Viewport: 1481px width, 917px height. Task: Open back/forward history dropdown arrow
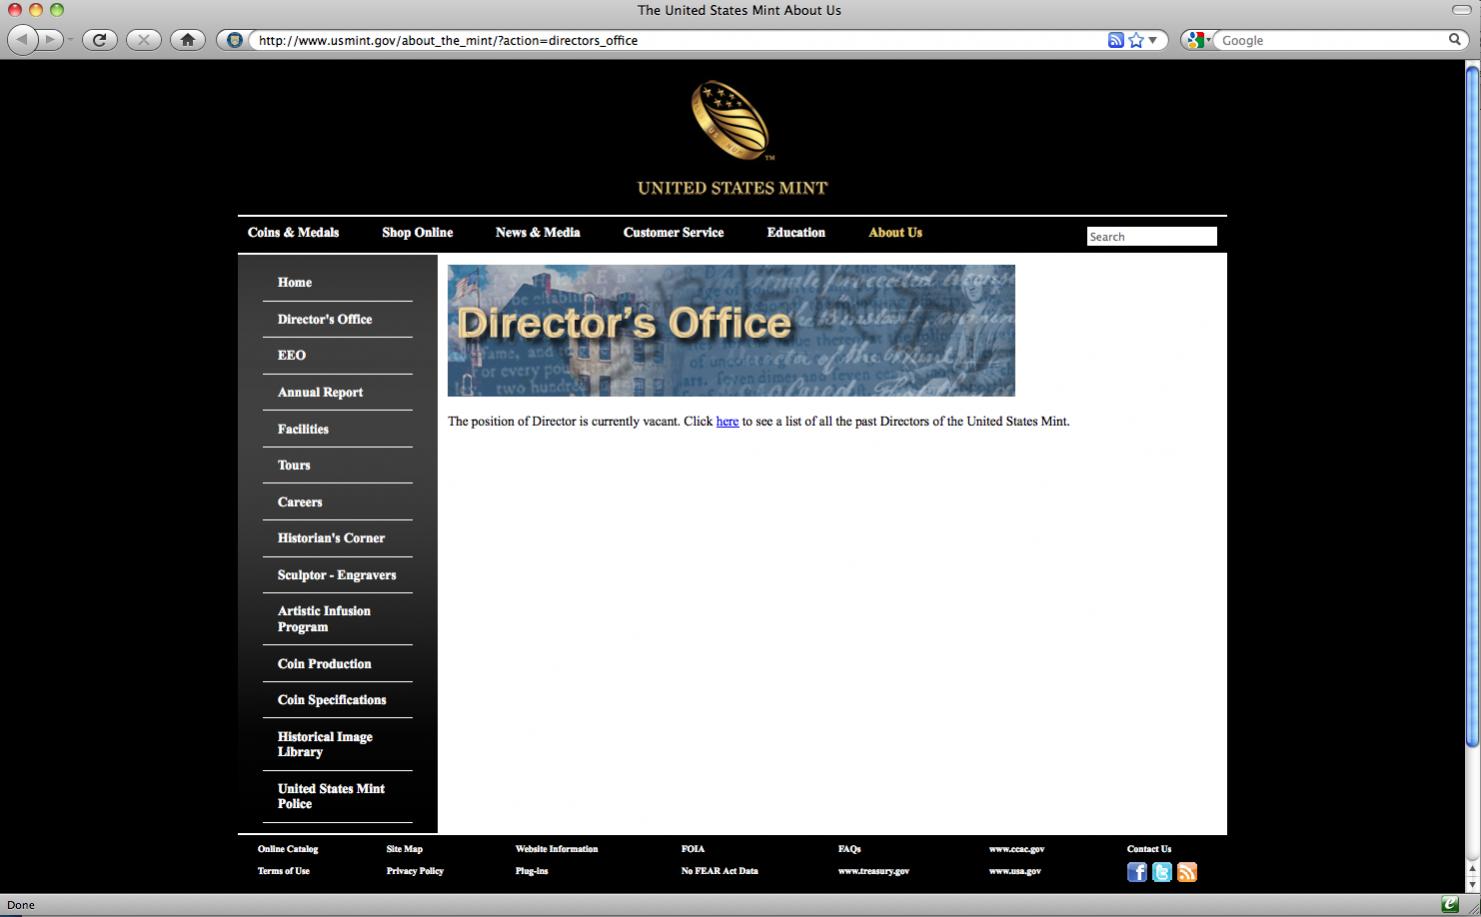71,40
